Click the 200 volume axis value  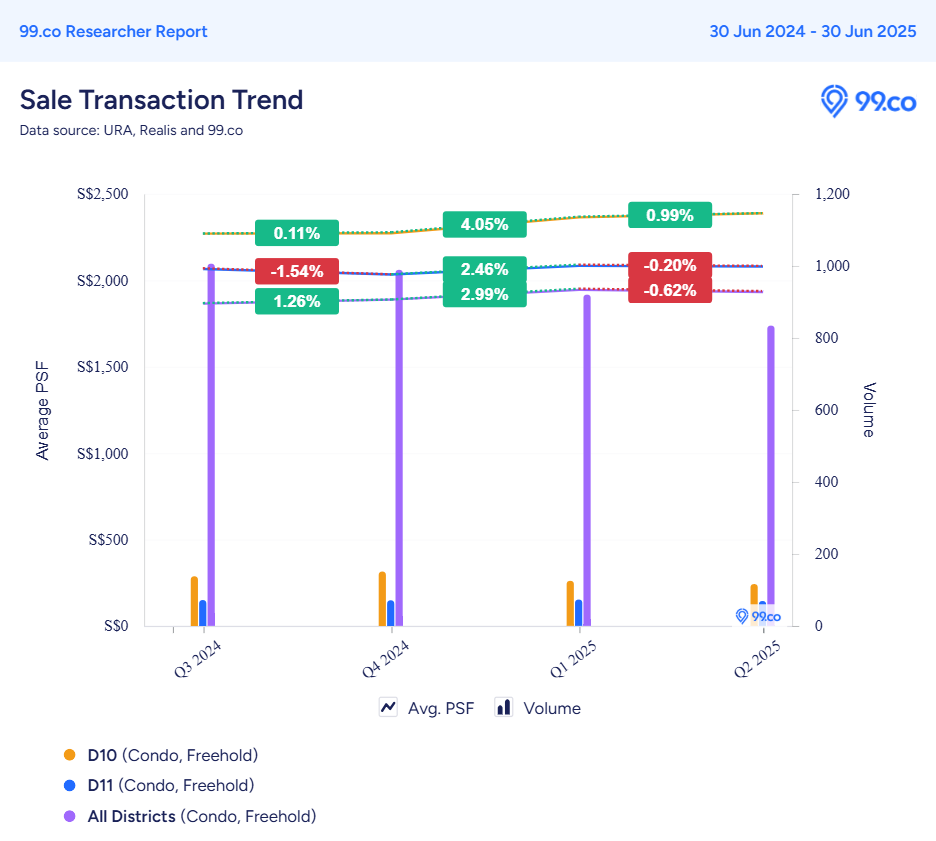827,554
